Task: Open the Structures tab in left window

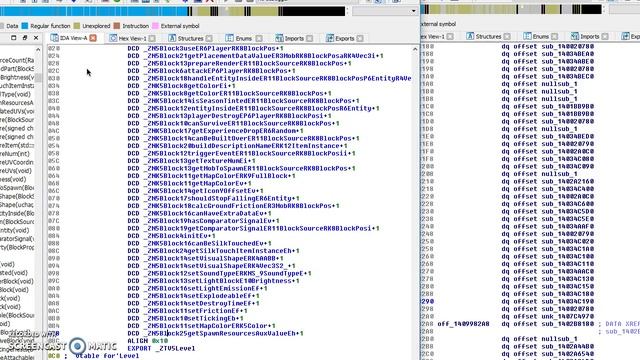Action: coord(191,38)
